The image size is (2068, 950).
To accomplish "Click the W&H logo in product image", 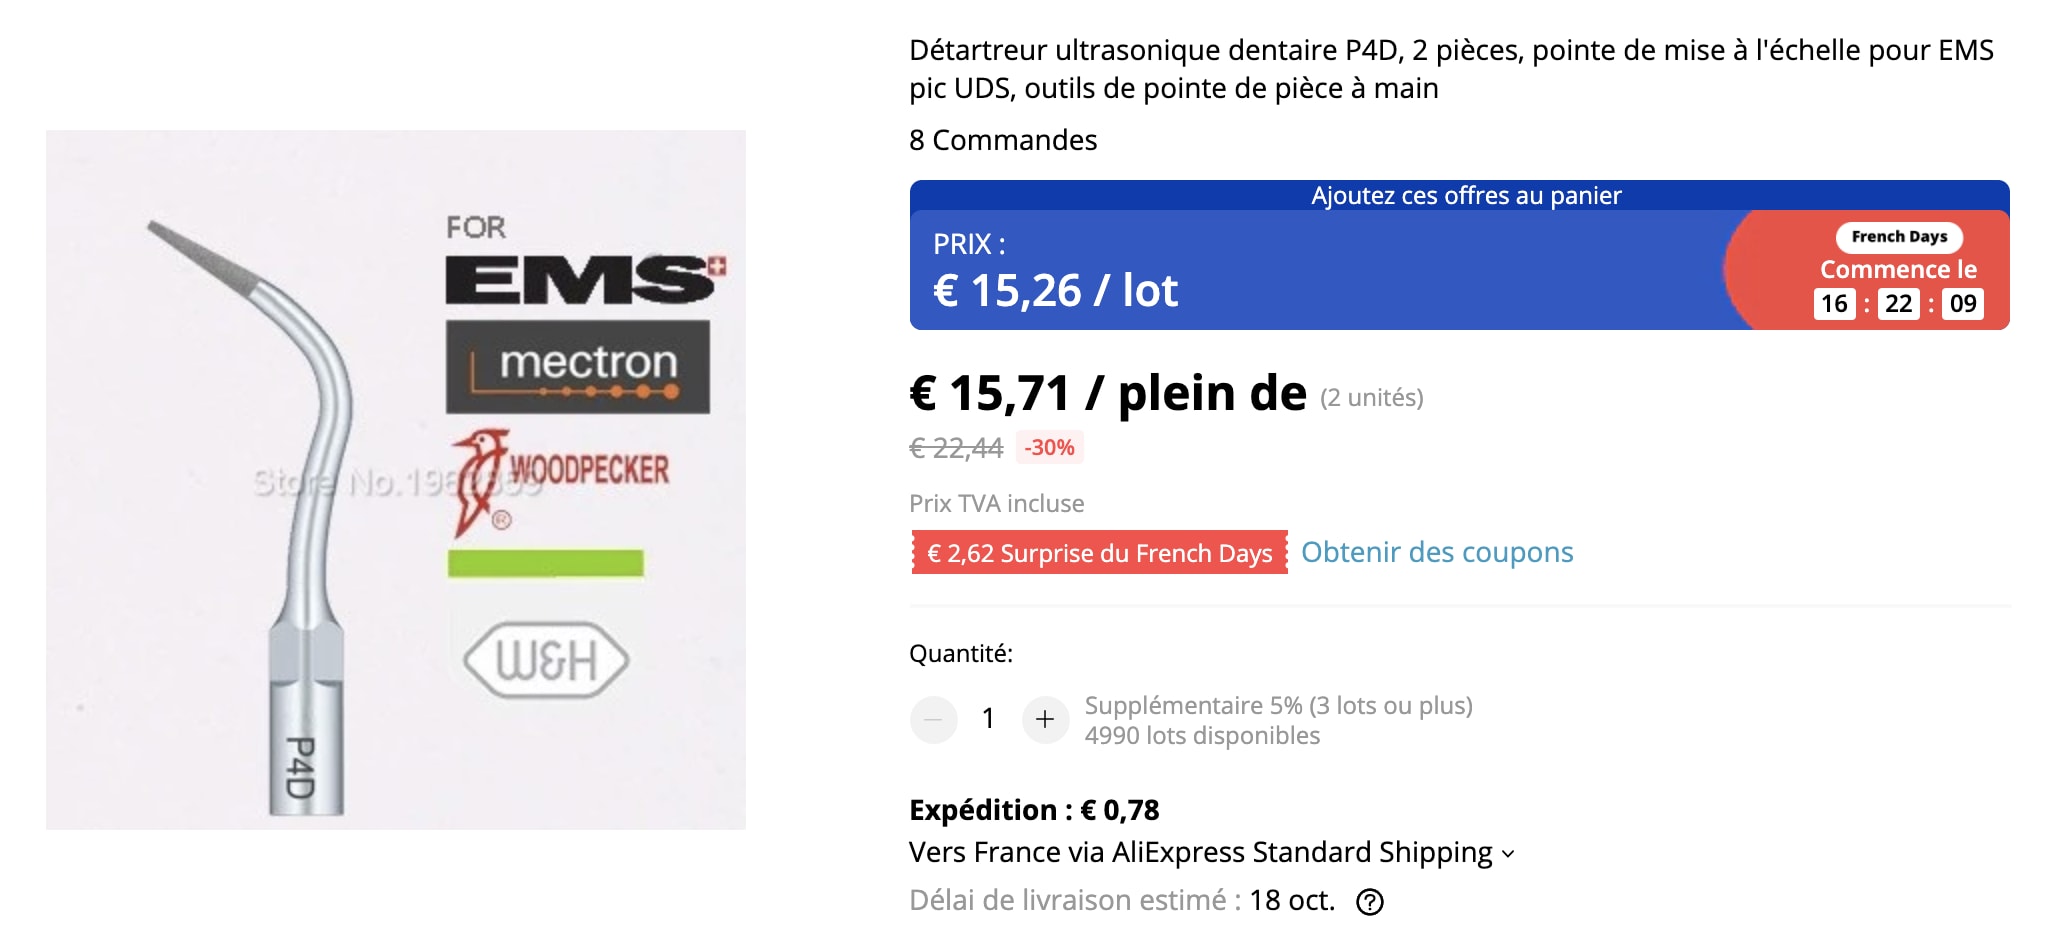I will click(546, 660).
